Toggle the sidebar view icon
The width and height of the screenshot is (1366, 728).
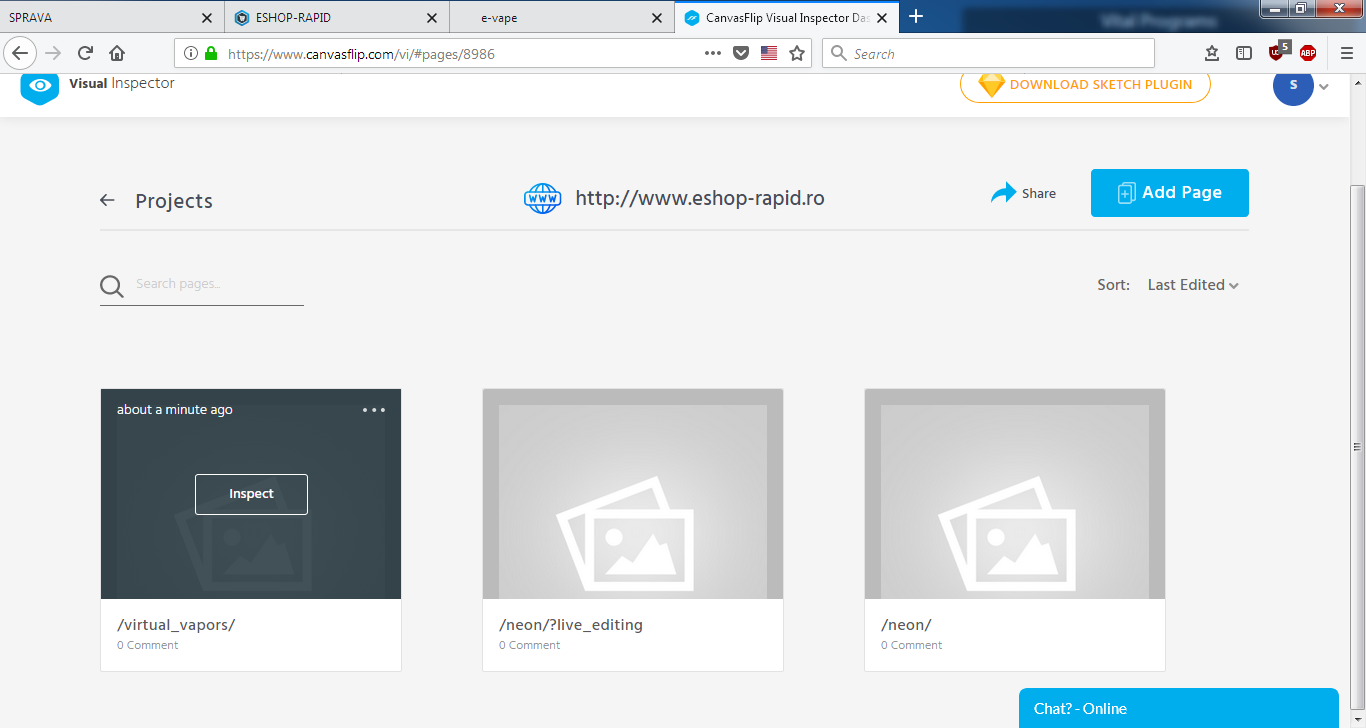[1243, 53]
